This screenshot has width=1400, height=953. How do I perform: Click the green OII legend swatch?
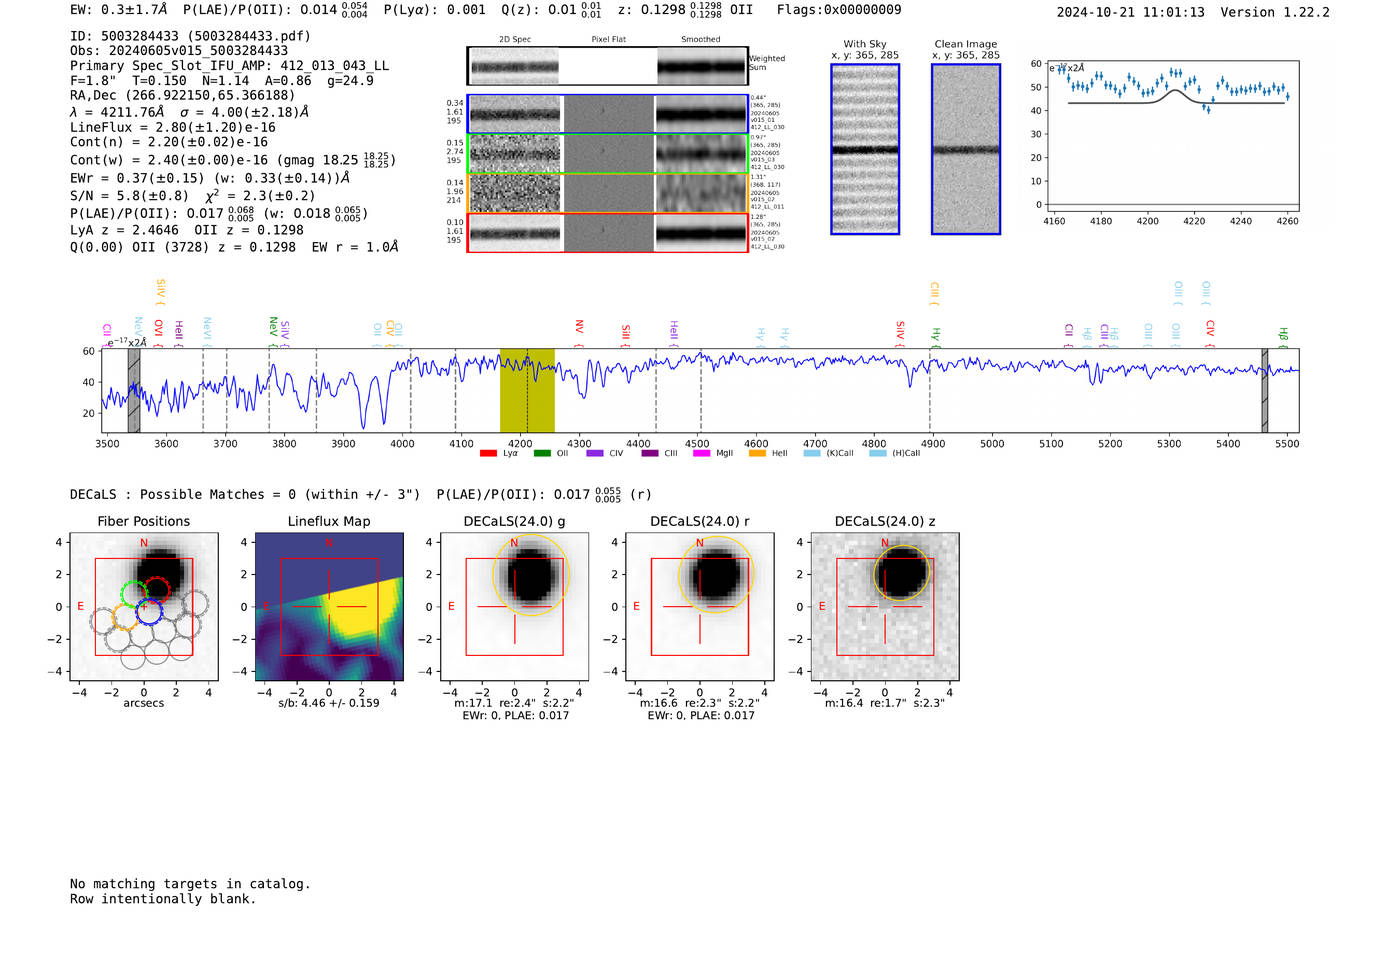pos(542,454)
